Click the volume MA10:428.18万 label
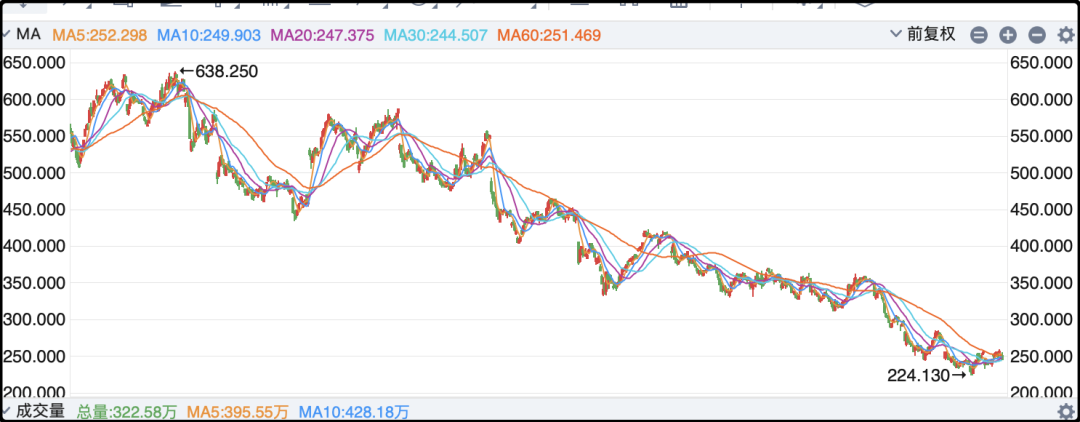Viewport: 1080px width, 422px height. click(x=354, y=412)
